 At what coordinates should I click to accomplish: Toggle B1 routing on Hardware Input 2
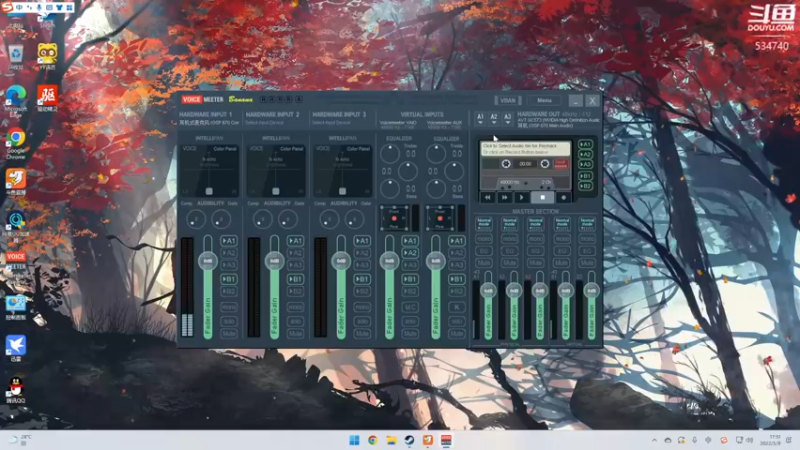(296, 279)
